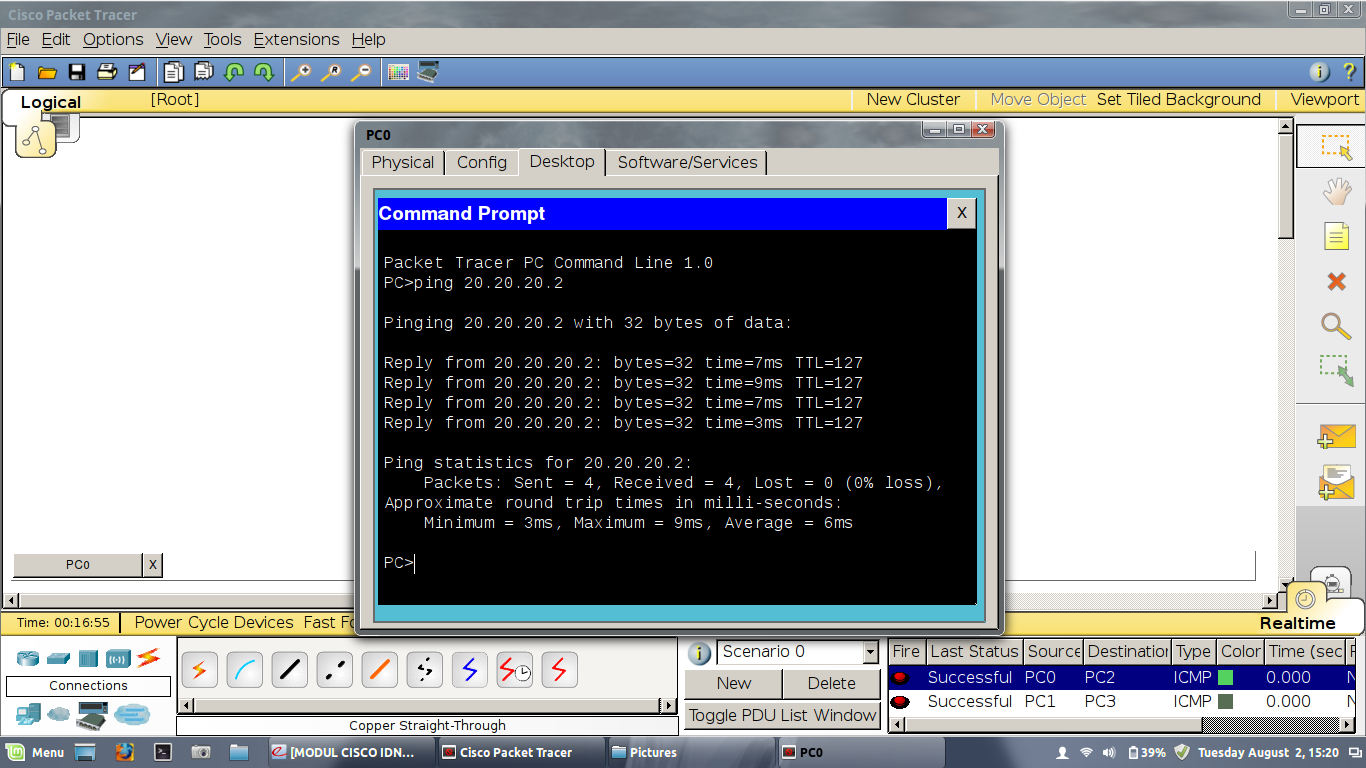Switch to the Config tab of PC0

pos(481,162)
